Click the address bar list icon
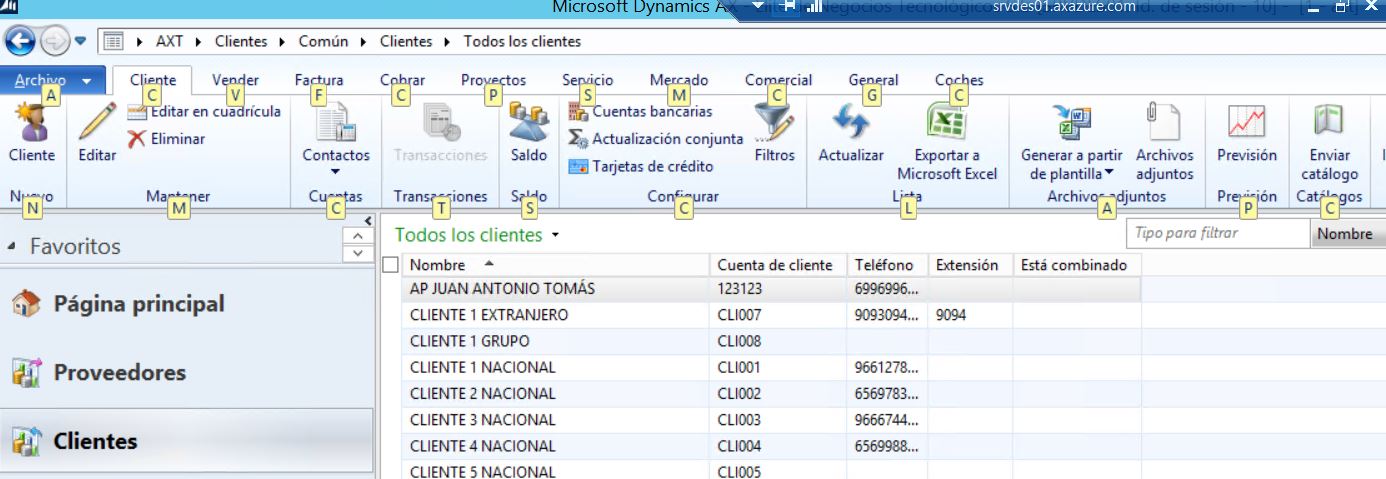The image size is (1386, 479). click(x=113, y=42)
